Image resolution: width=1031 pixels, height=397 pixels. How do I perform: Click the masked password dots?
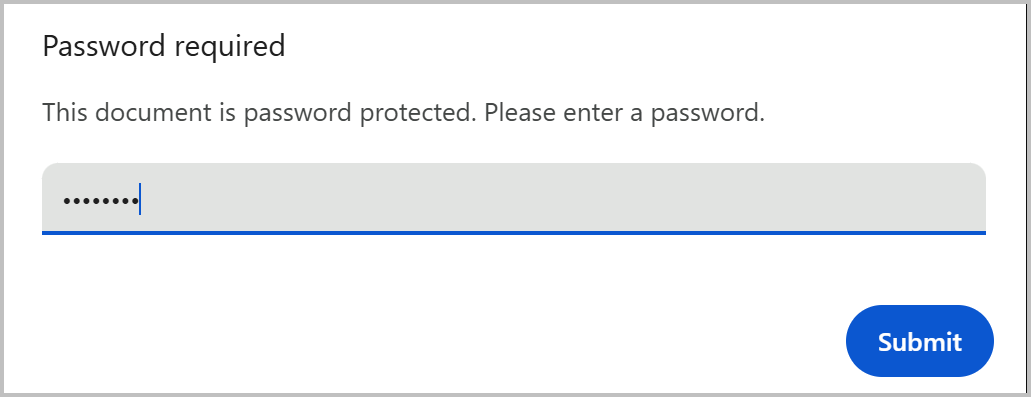pyautogui.click(x=101, y=201)
